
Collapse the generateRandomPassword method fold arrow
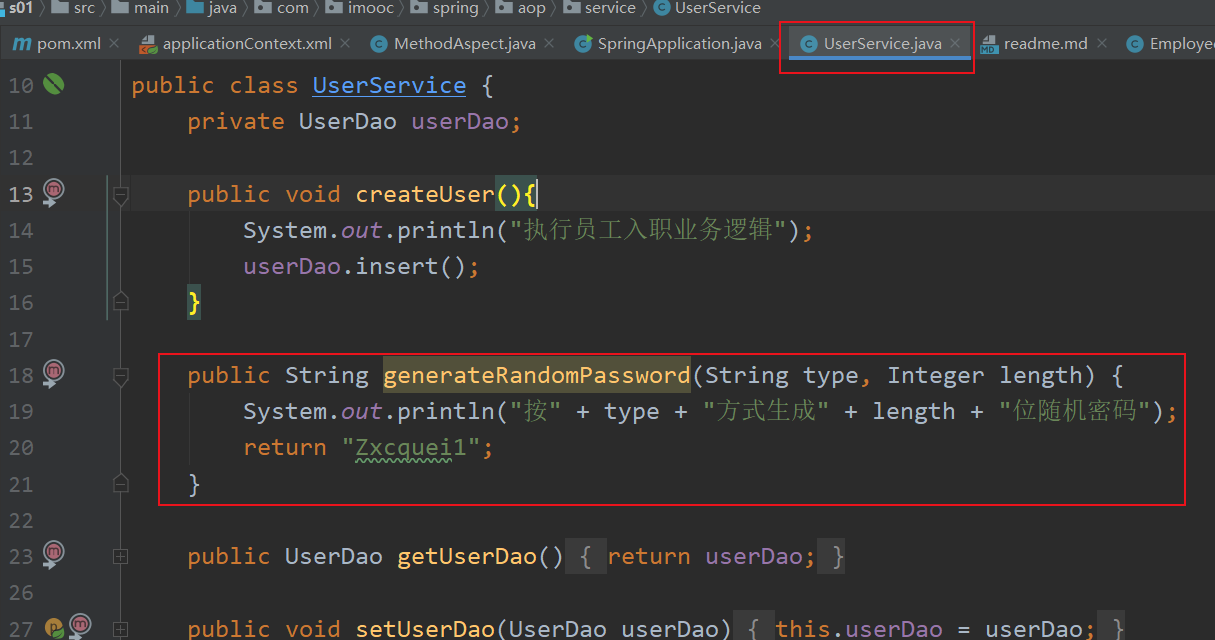pyautogui.click(x=120, y=375)
